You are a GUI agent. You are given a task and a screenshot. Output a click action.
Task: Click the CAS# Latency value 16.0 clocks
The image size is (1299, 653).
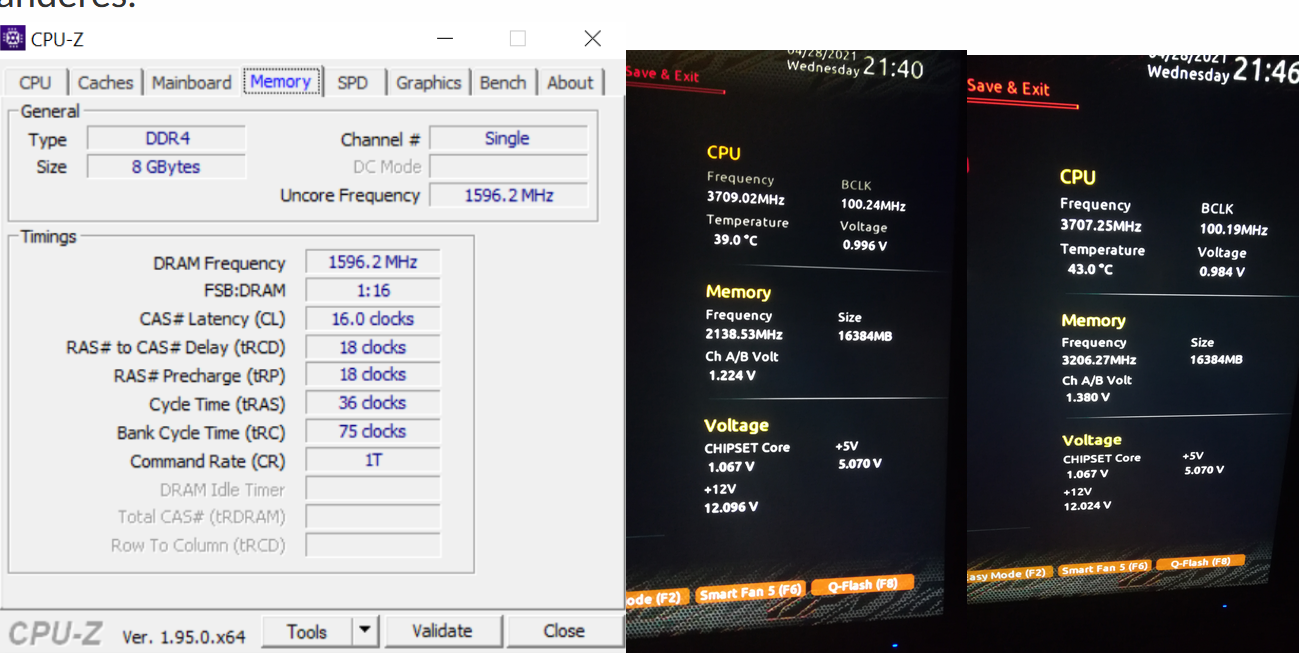click(372, 319)
